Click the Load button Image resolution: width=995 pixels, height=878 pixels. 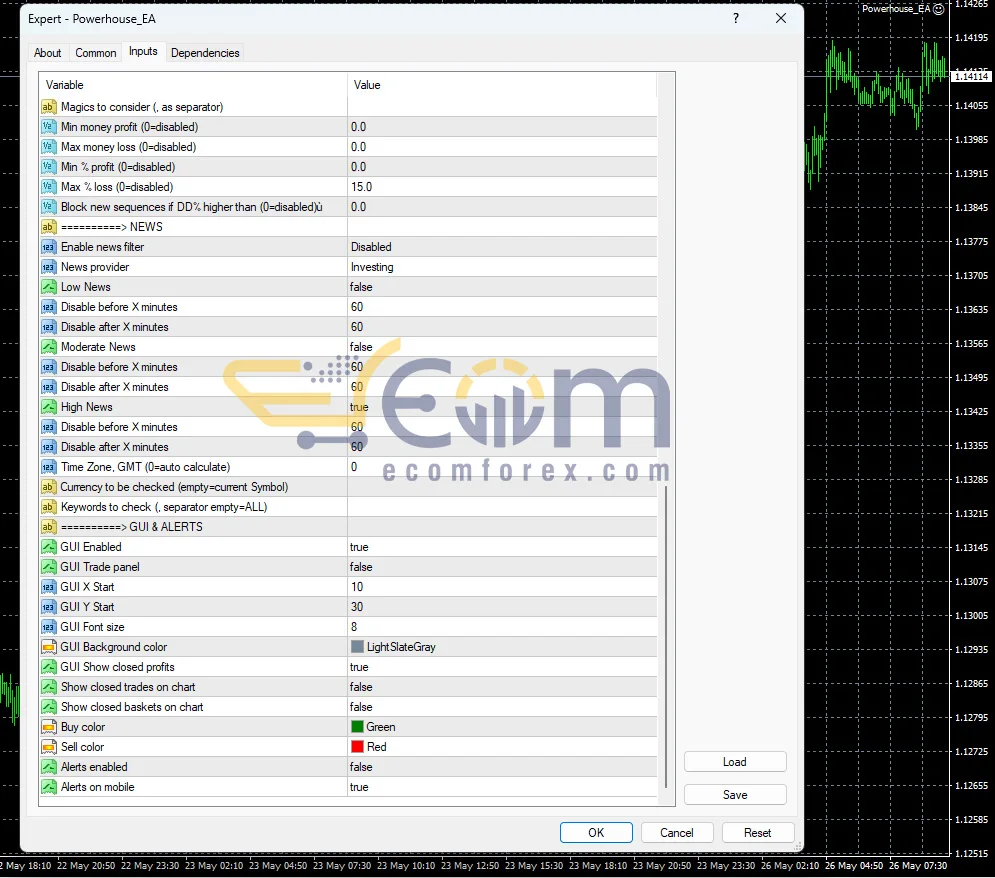[735, 762]
